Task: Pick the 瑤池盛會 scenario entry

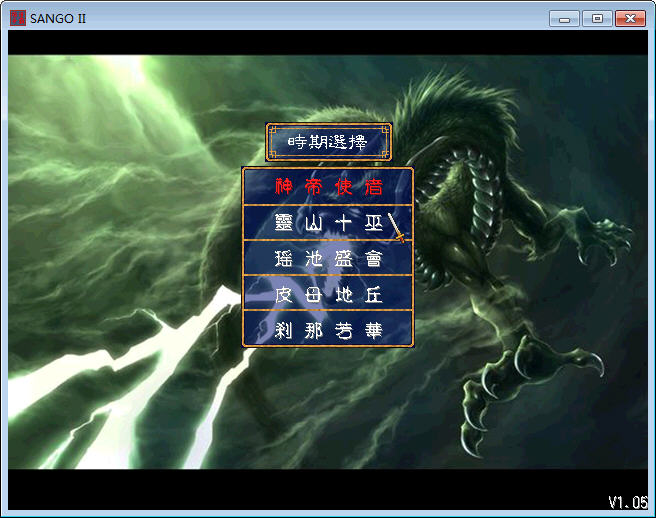Action: point(328,258)
